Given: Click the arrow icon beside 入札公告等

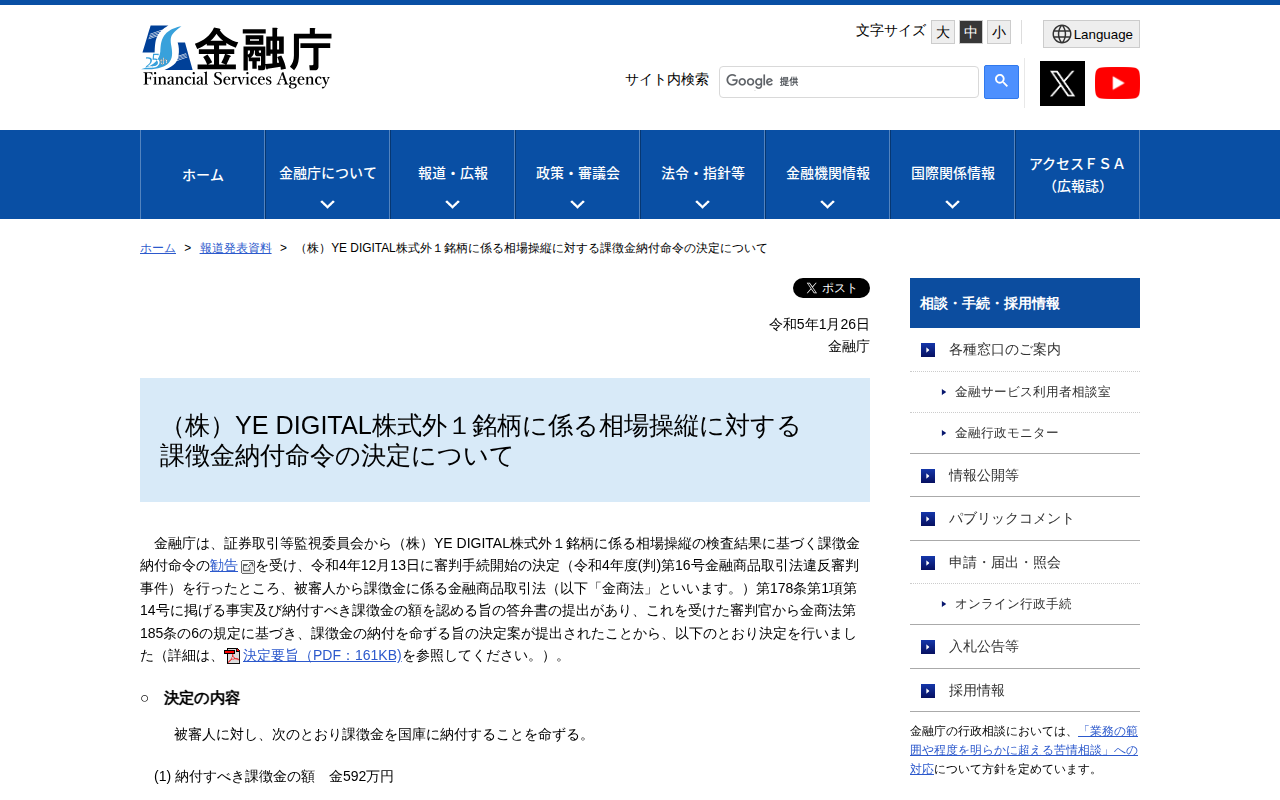Looking at the screenshot, I should (x=928, y=647).
